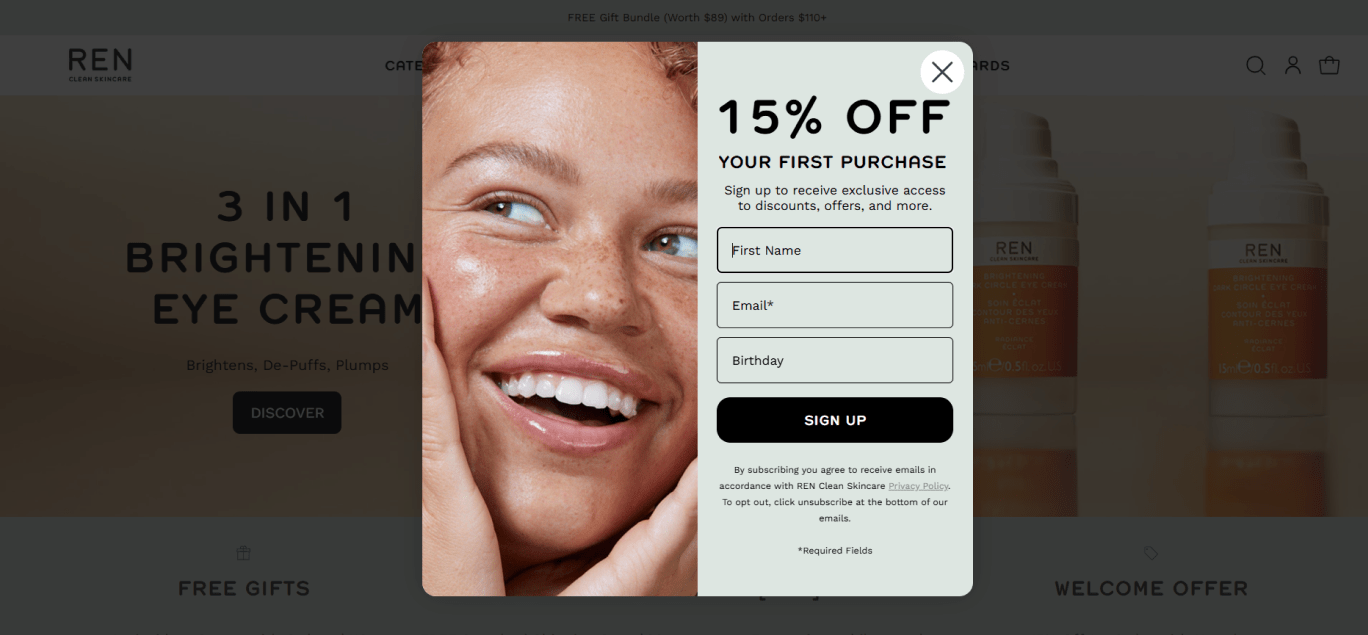Click the gift icon above Free Gifts
This screenshot has width=1368, height=635.
243,553
